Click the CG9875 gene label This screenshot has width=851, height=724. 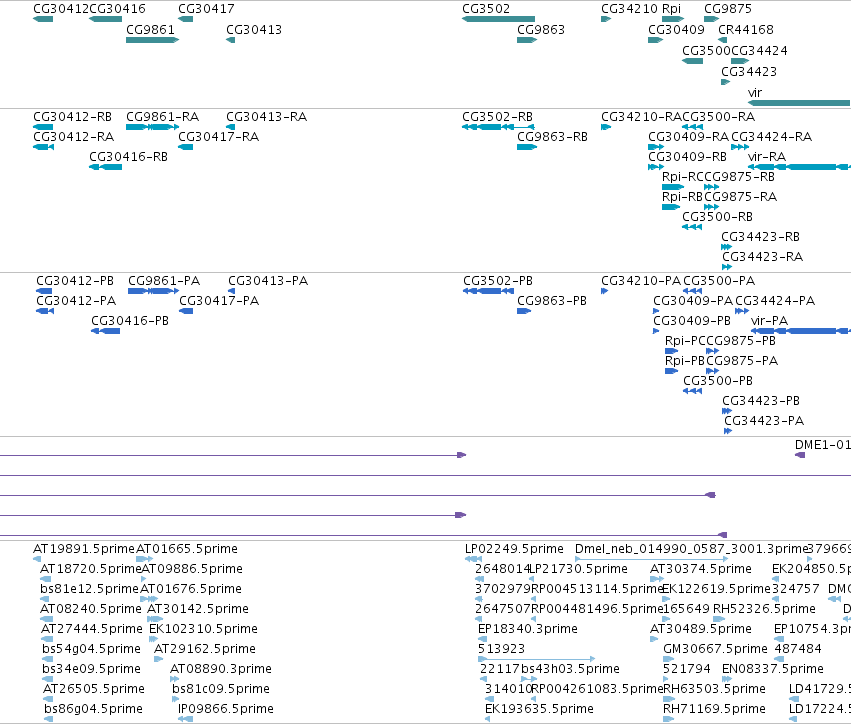coord(728,9)
